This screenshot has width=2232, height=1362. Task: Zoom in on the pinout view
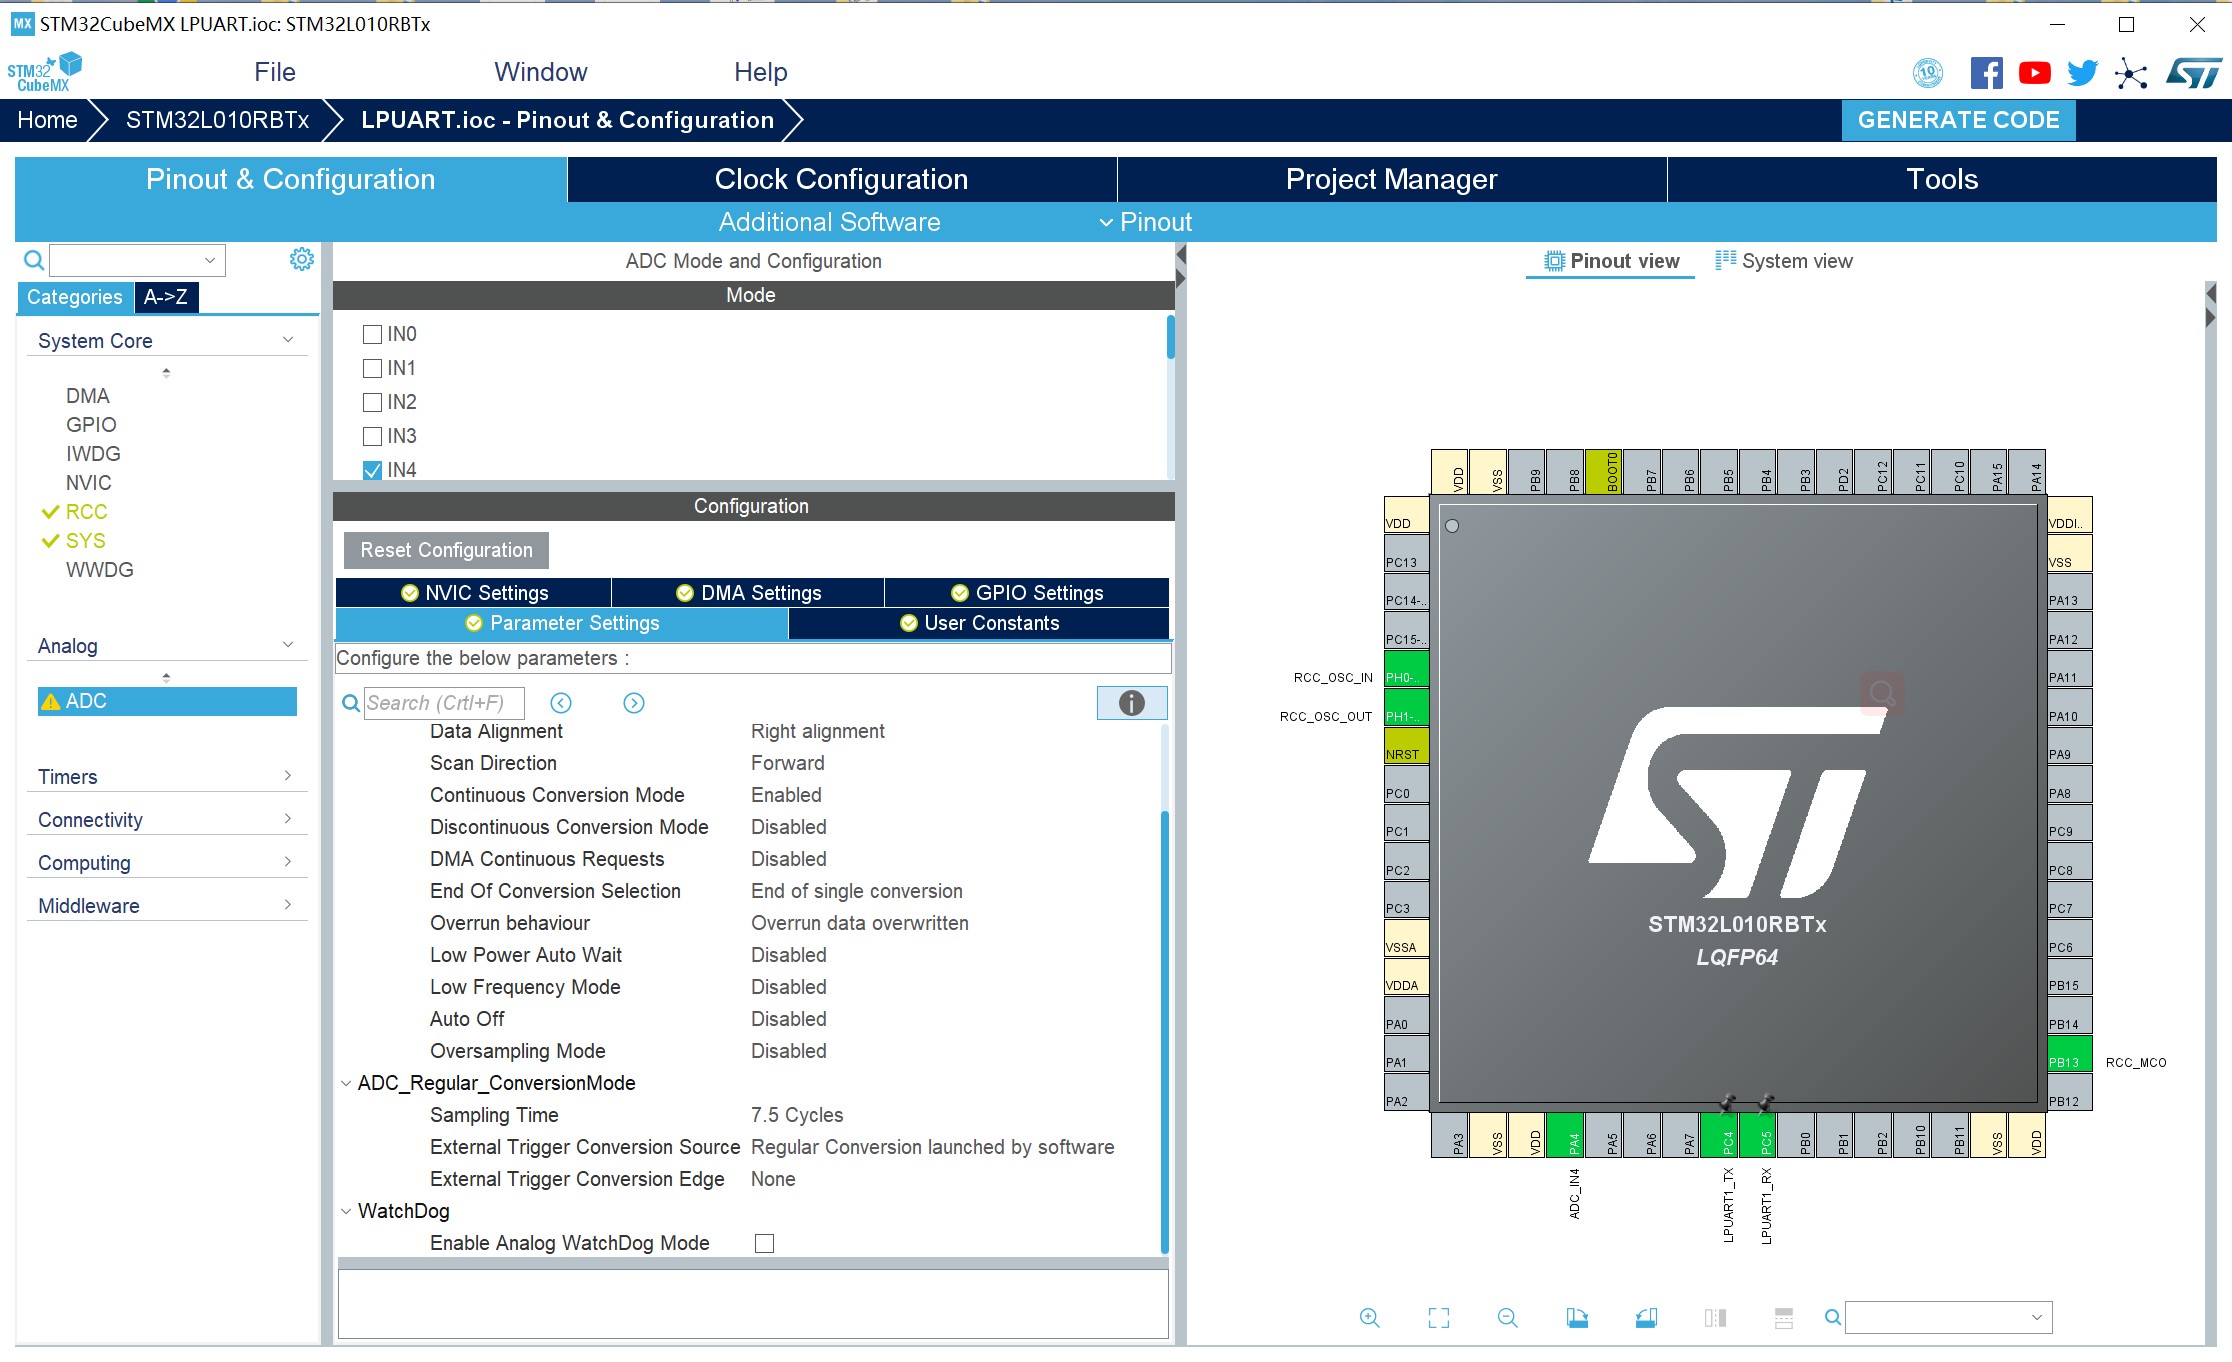pos(1370,1318)
